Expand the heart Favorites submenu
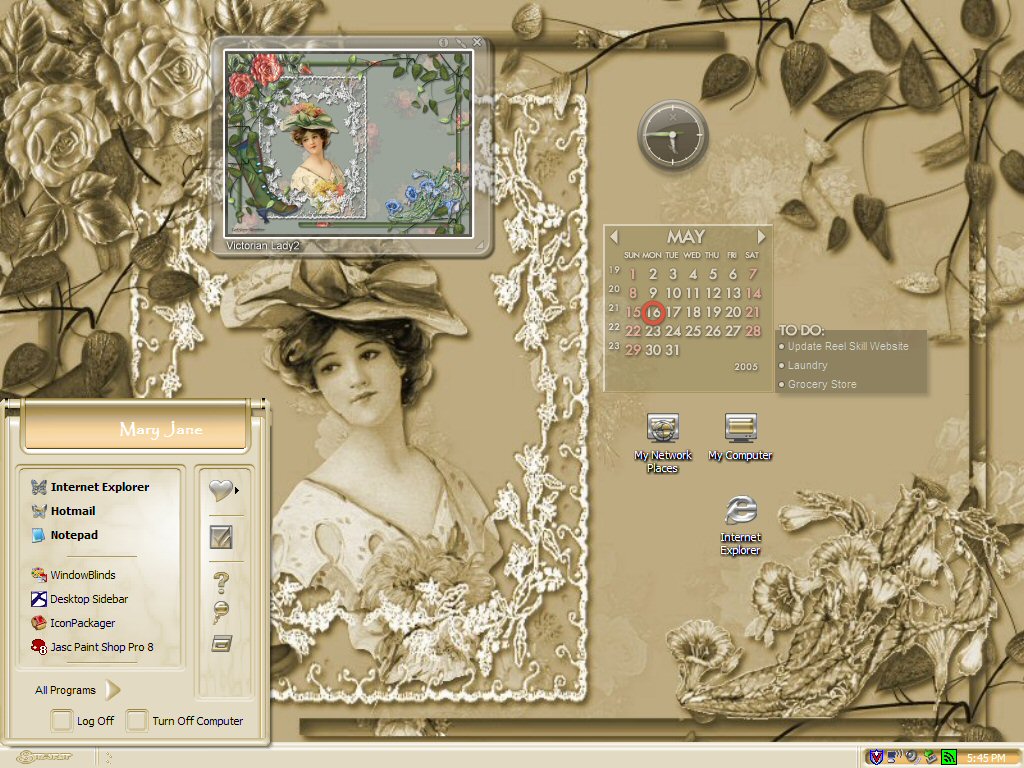The width and height of the screenshot is (1024, 768). 223,489
